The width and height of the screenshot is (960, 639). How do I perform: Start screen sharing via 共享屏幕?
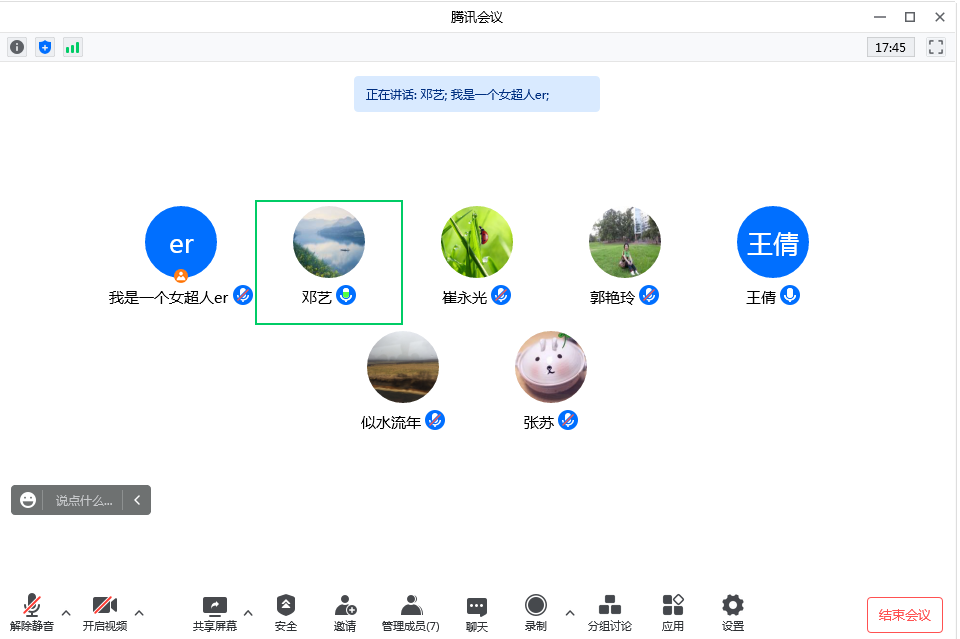(x=214, y=613)
